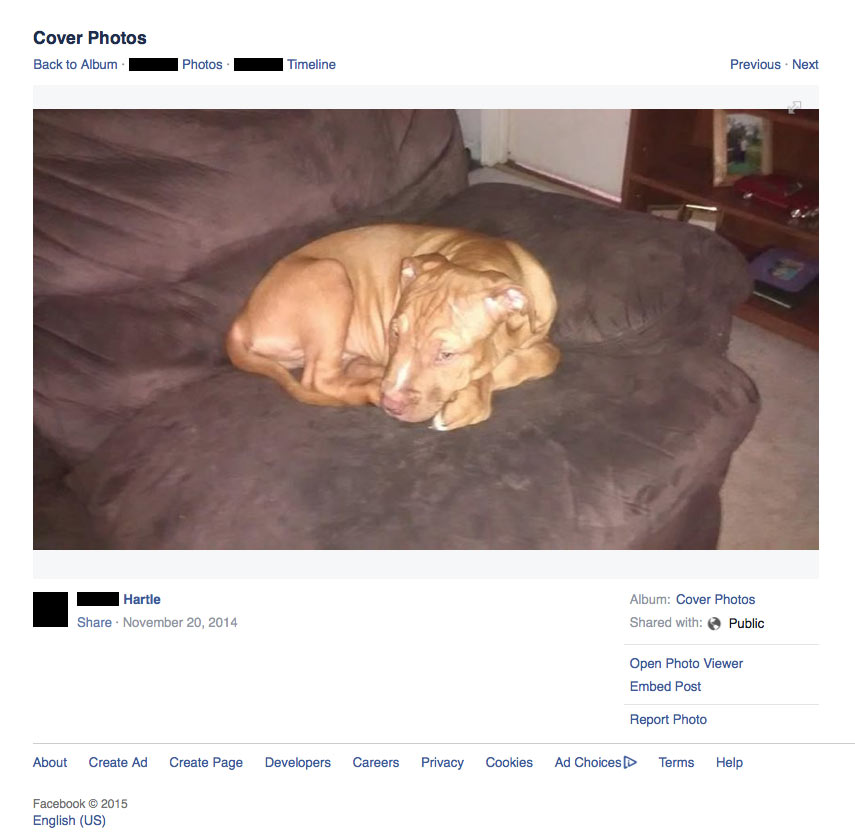Open the Cover Photos album link
Screen dimensions: 855x840
(715, 599)
